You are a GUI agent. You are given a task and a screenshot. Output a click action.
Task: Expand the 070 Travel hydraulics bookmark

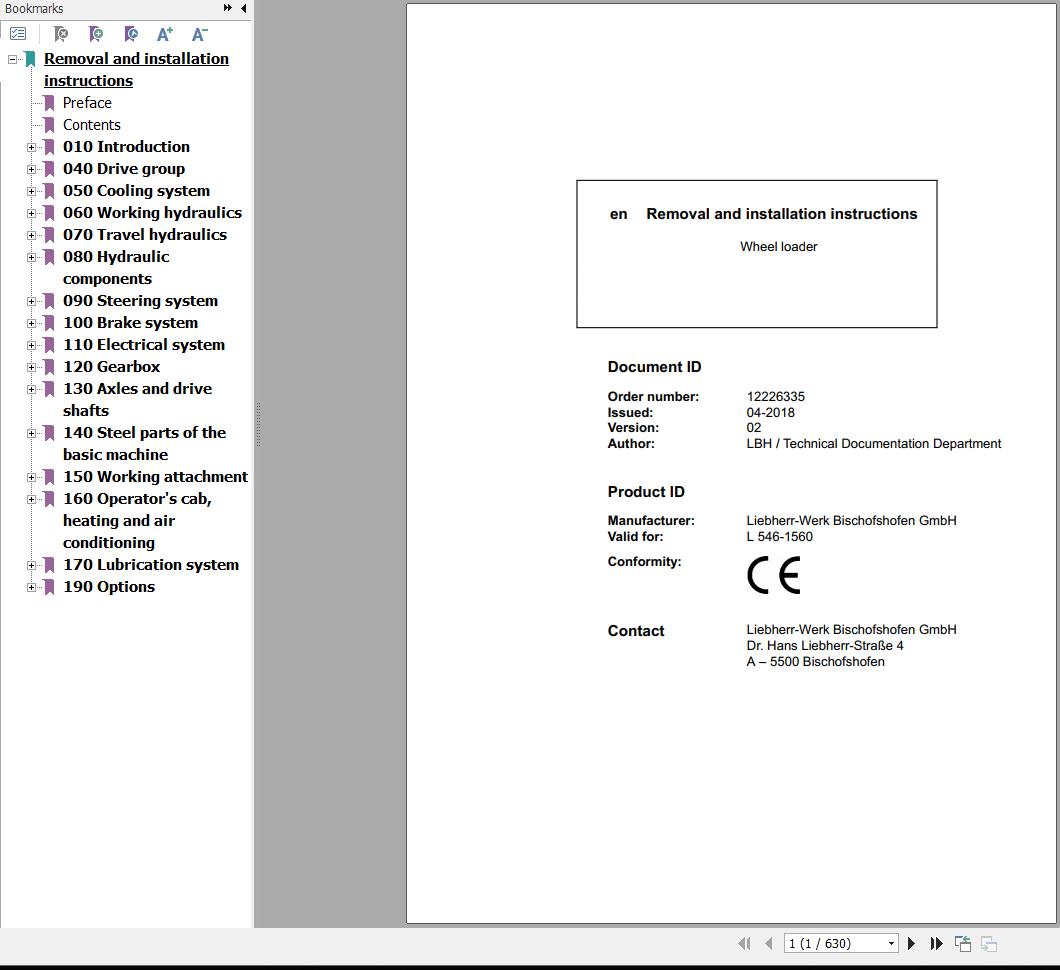click(x=31, y=235)
